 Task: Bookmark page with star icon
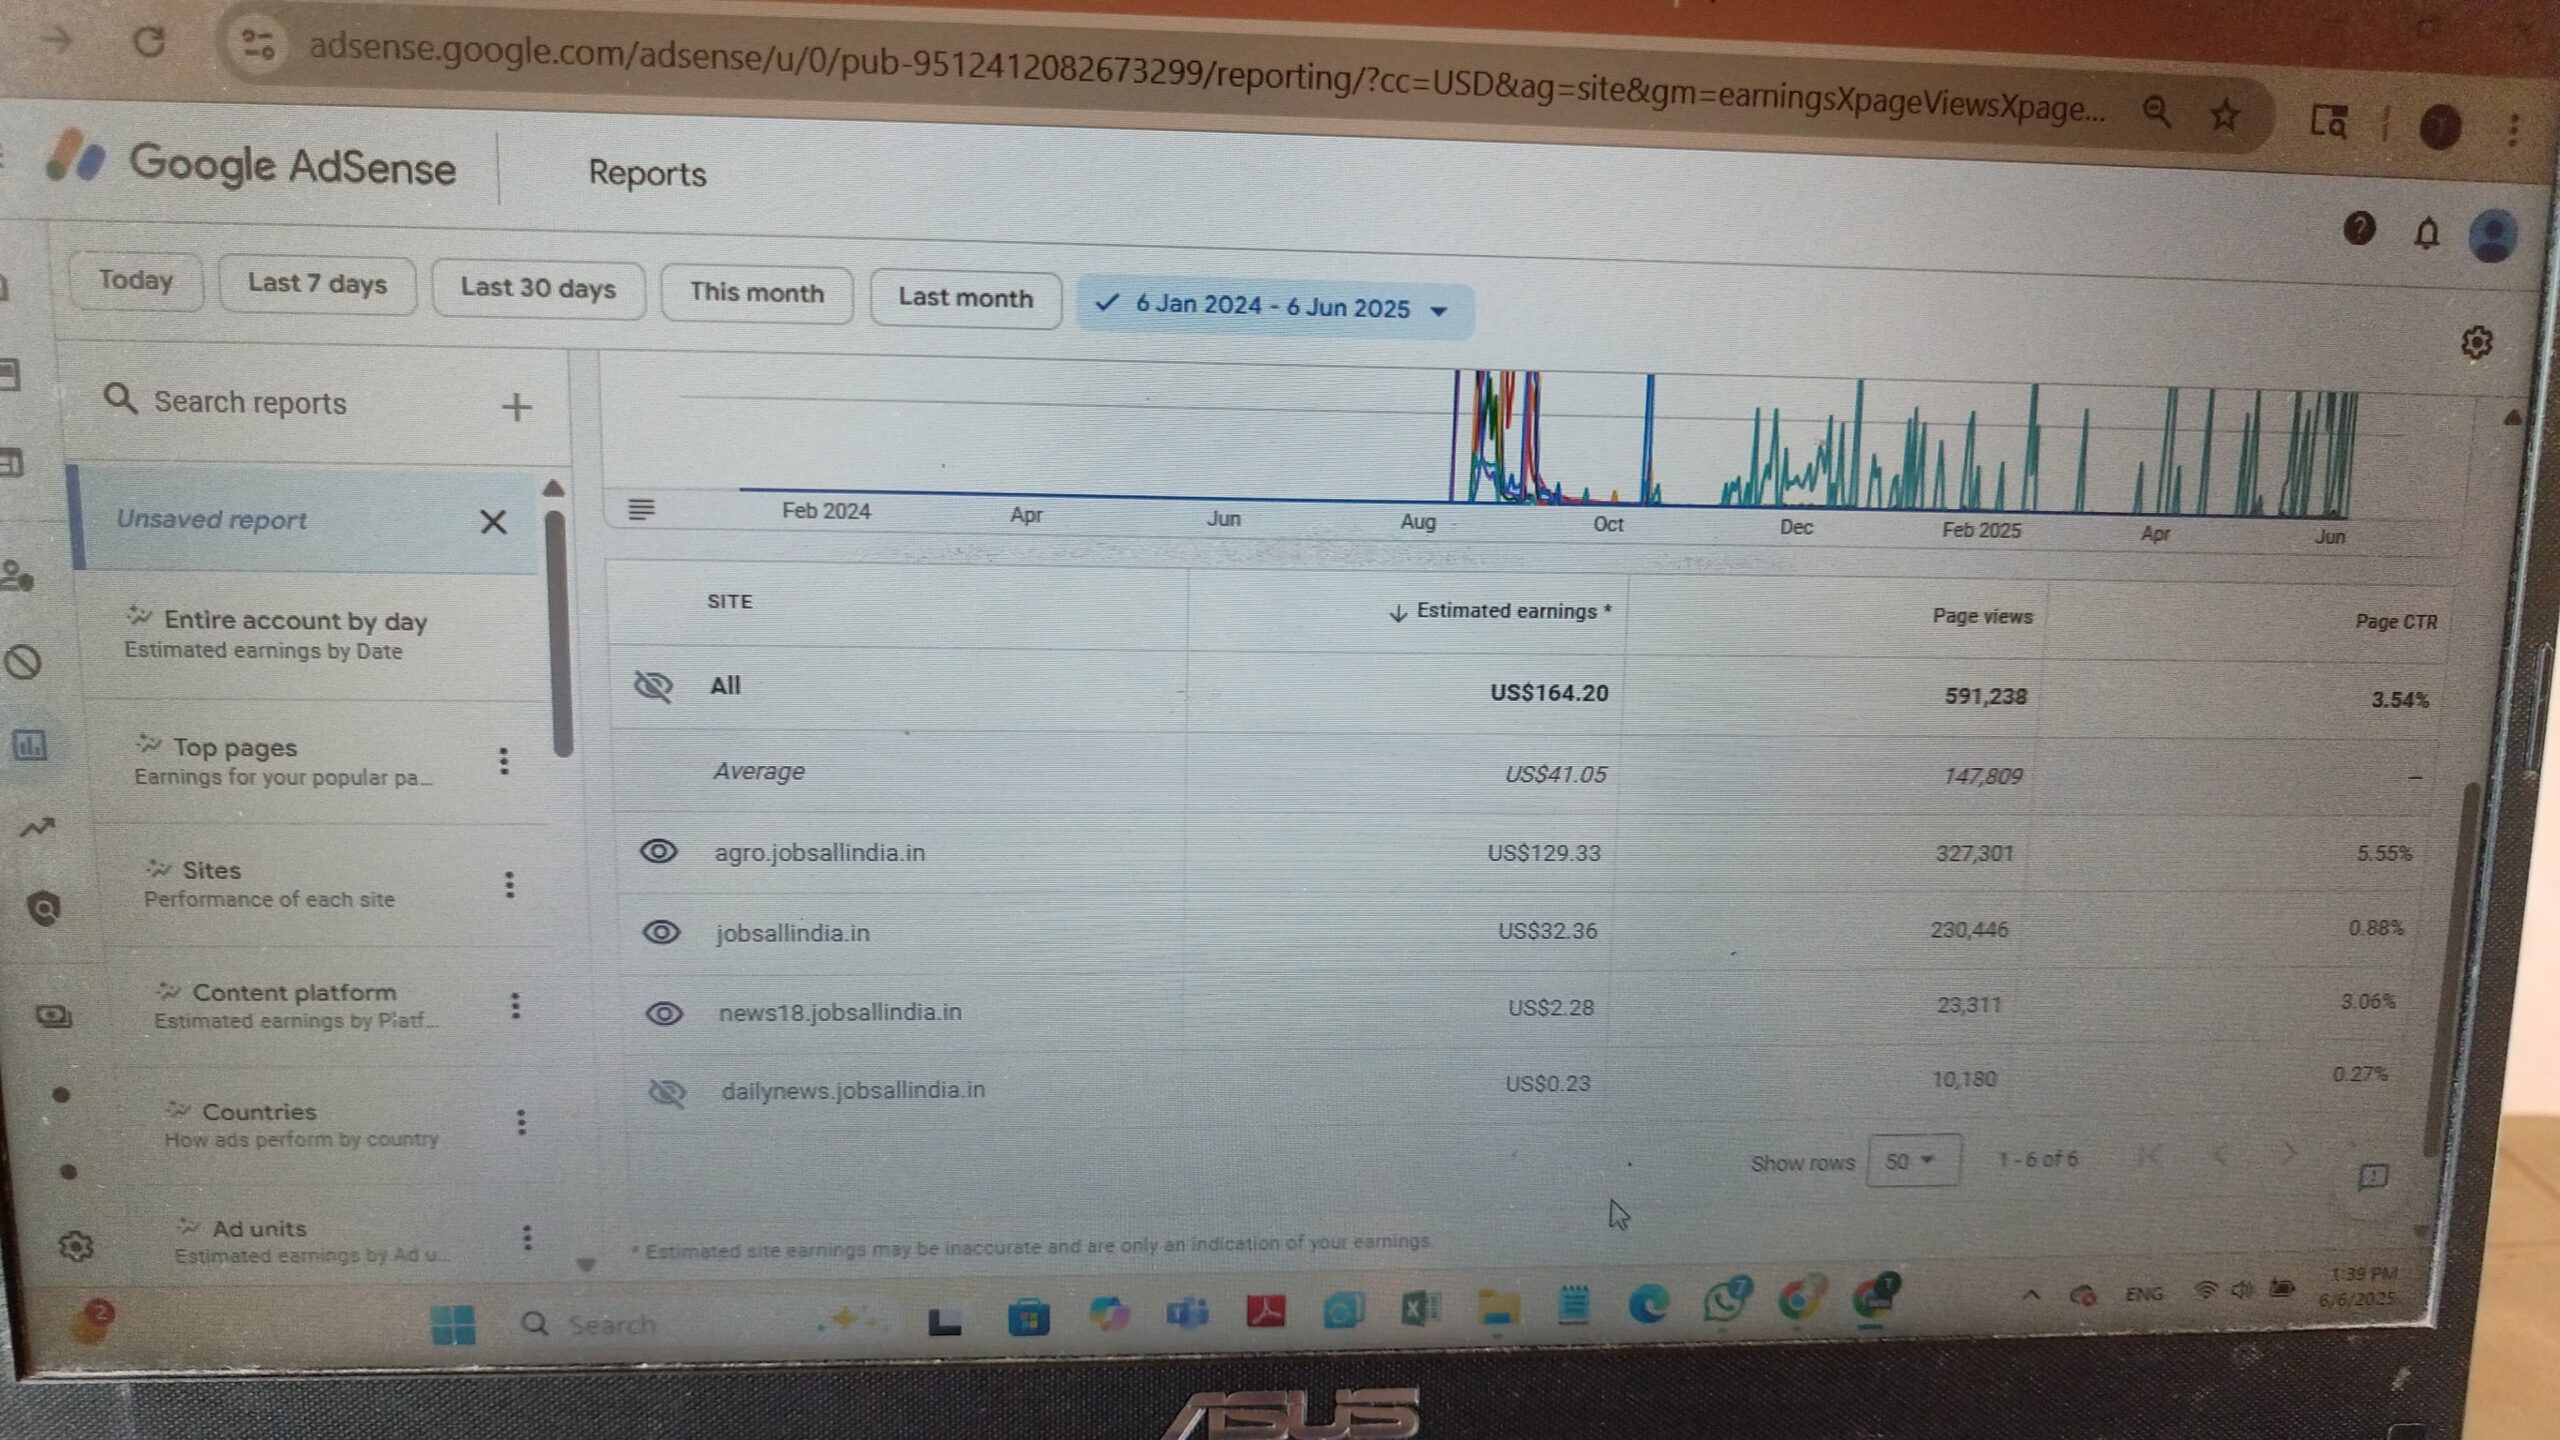(x=2224, y=116)
